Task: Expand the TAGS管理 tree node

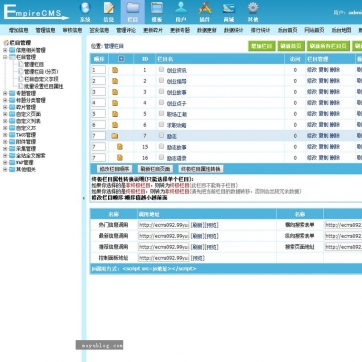Action: pos(5,135)
